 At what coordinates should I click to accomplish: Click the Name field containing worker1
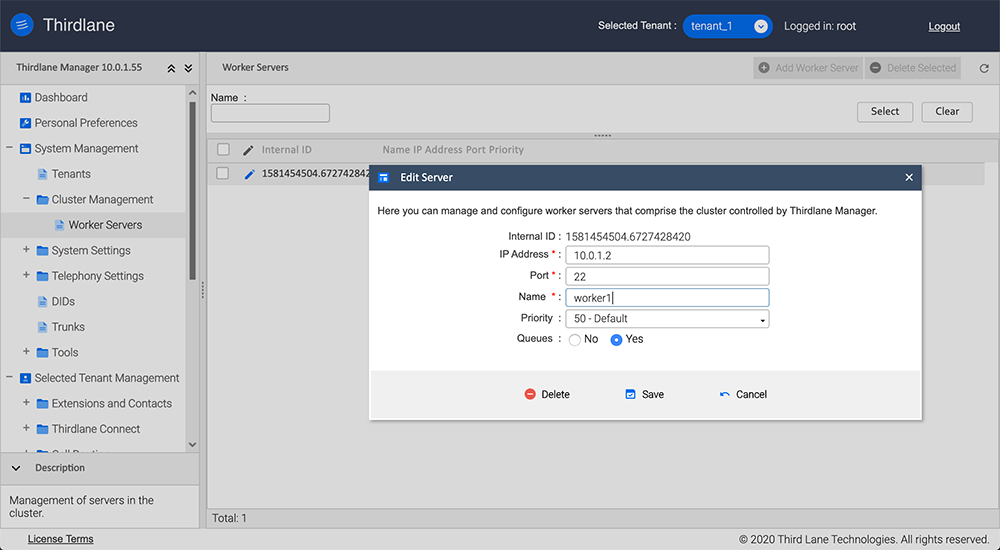point(667,297)
